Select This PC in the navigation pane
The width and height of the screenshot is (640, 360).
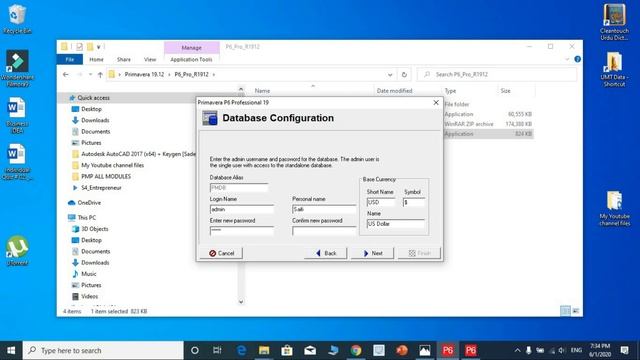[86, 218]
